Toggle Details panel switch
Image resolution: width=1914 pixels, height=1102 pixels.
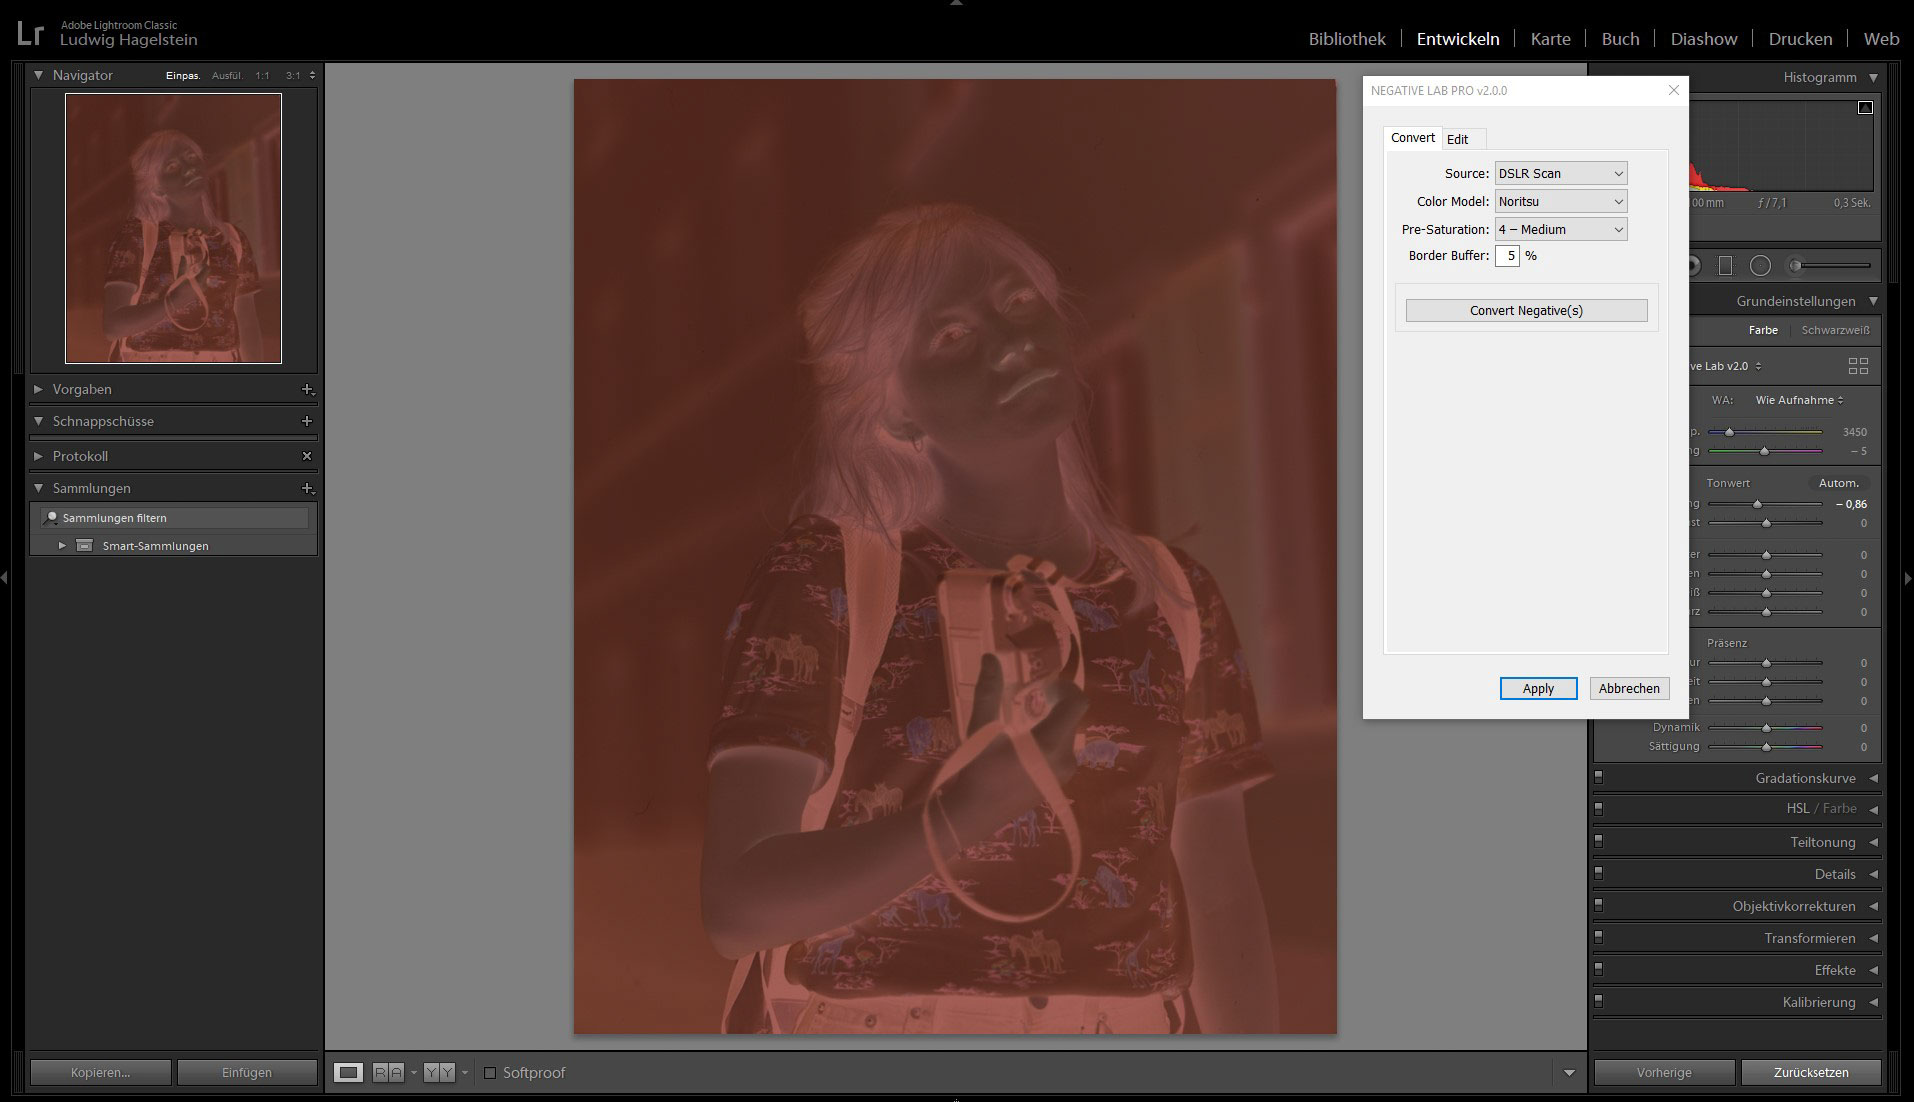tap(1598, 873)
